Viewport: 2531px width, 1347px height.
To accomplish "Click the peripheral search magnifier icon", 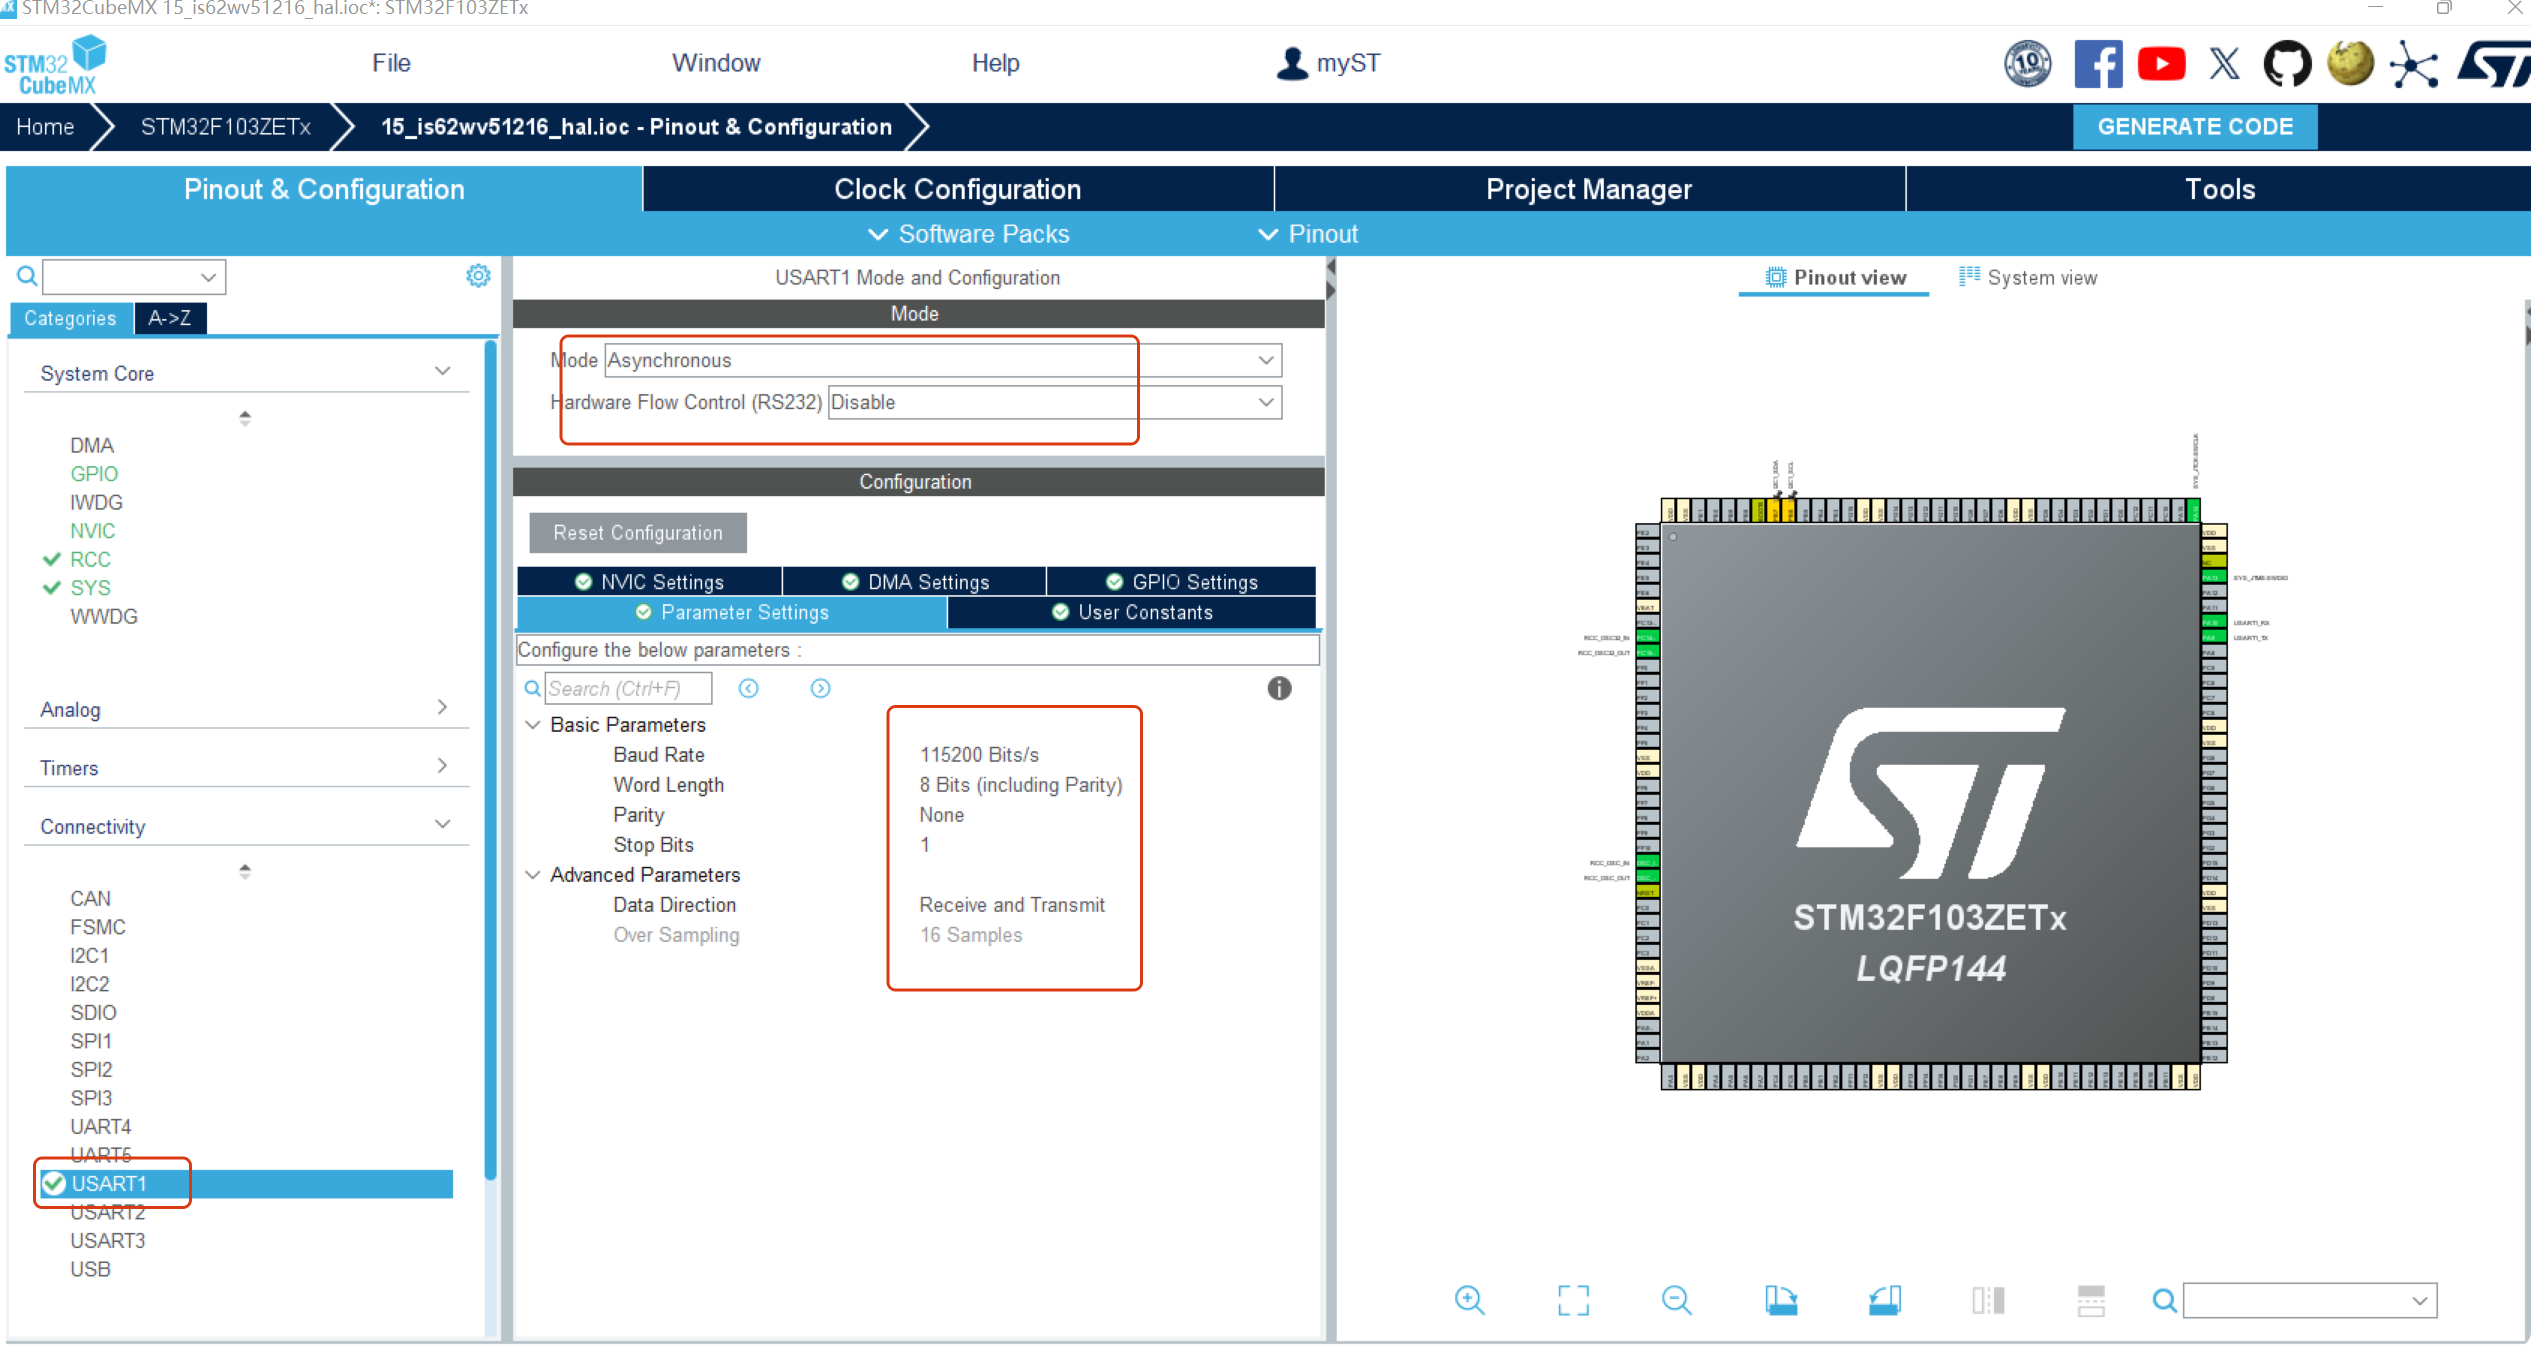I will tap(27, 276).
